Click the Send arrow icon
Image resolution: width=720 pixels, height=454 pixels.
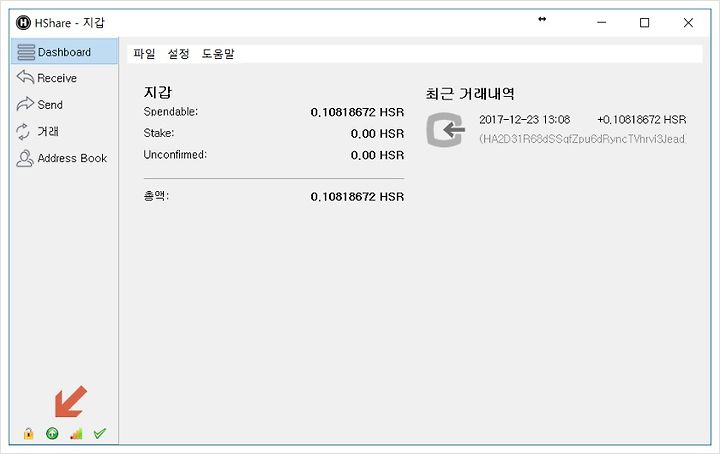(x=25, y=104)
